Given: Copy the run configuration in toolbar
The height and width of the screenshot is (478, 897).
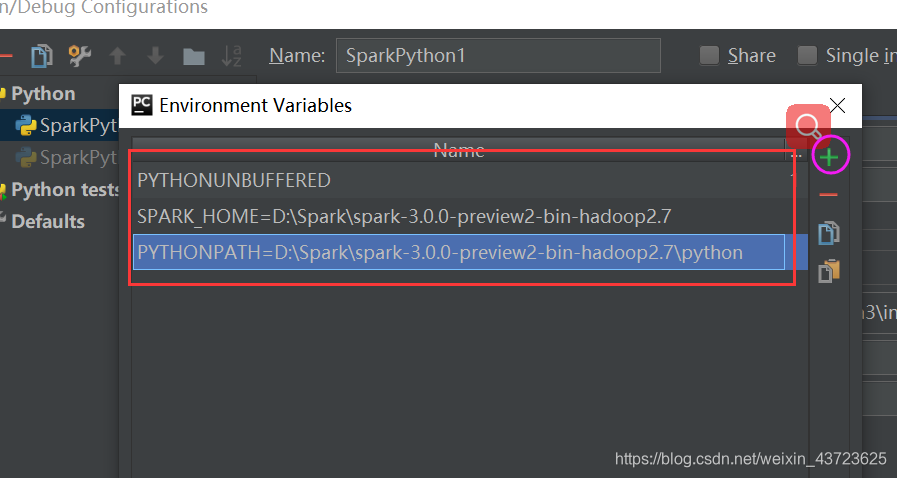Looking at the screenshot, I should click(42, 56).
